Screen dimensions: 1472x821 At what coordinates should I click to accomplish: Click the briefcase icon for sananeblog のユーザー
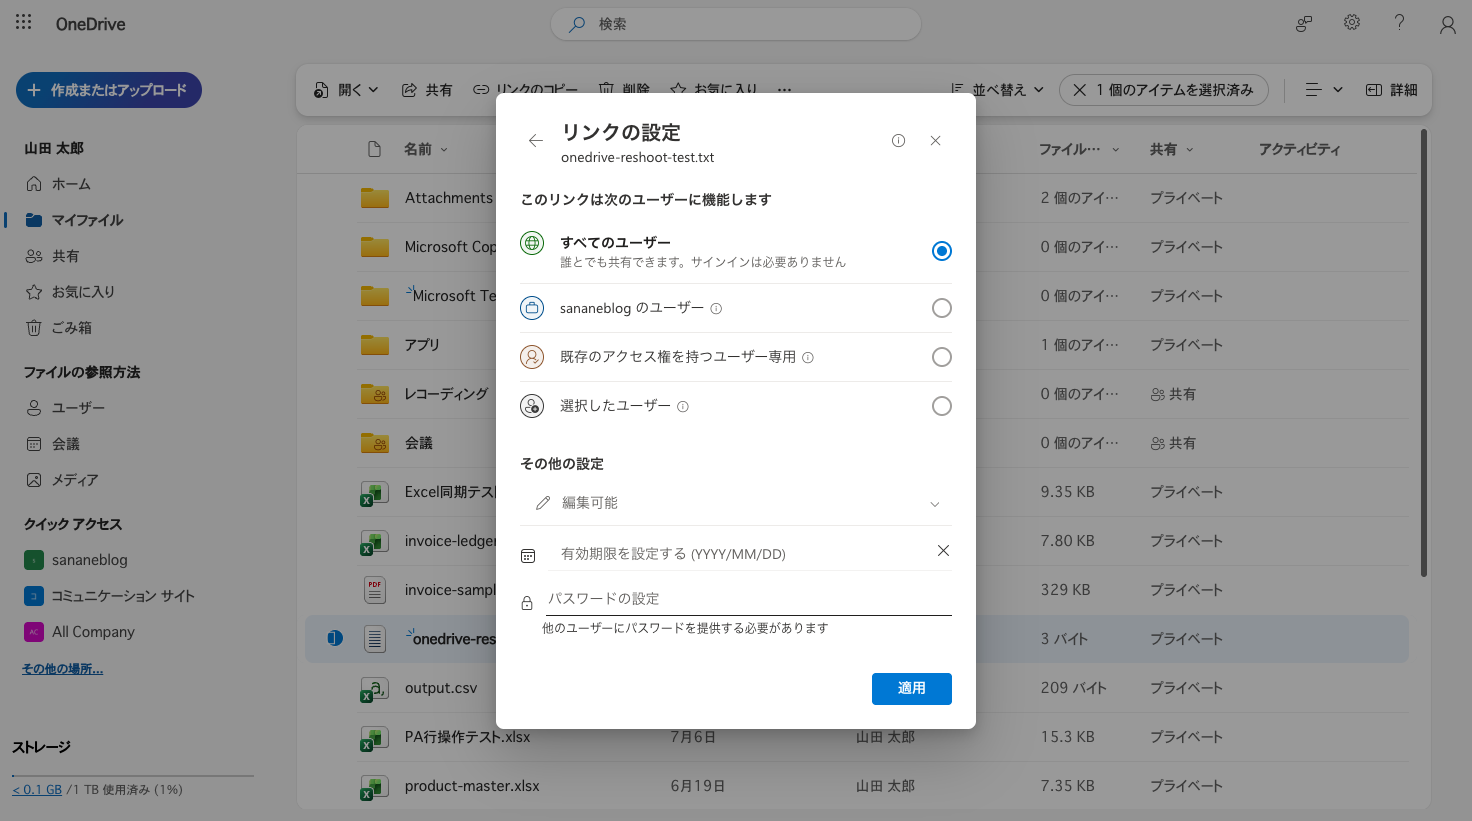coord(532,308)
